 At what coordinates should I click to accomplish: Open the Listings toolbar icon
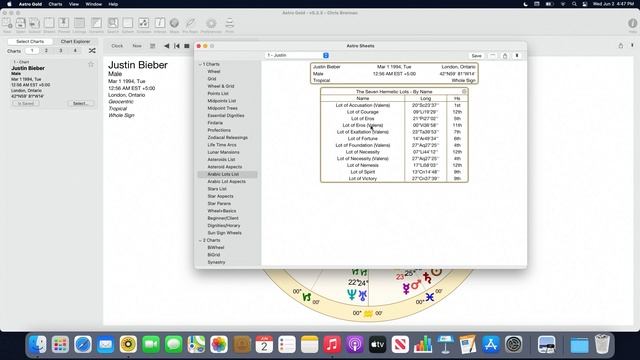[80, 24]
